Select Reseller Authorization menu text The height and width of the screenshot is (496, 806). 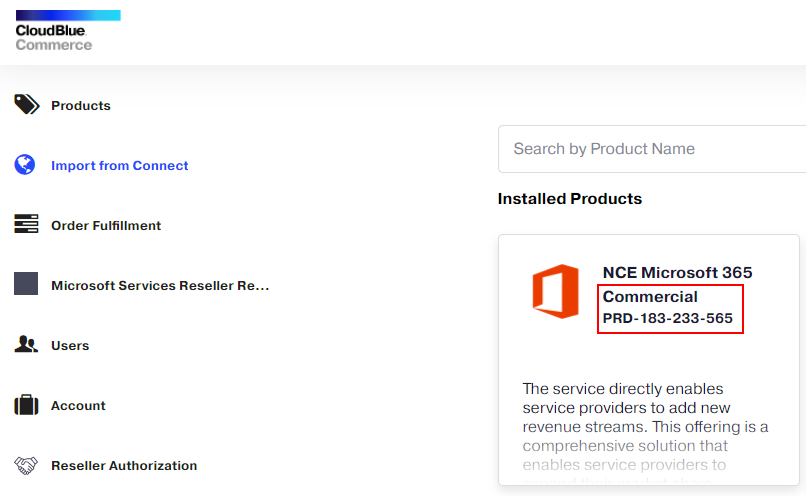(x=124, y=466)
